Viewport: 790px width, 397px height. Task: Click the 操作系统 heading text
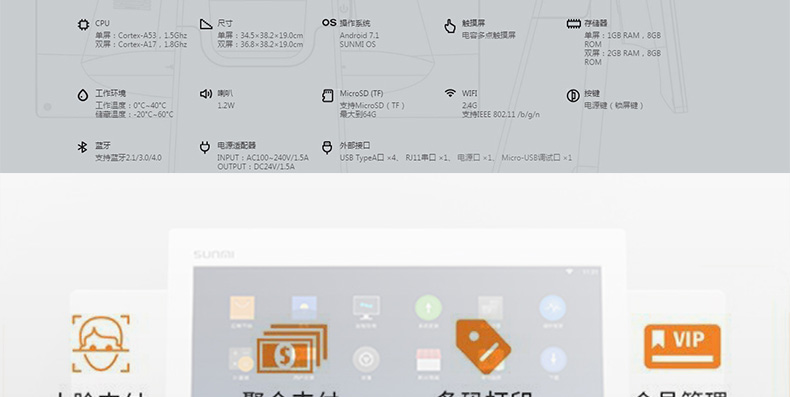355,23
